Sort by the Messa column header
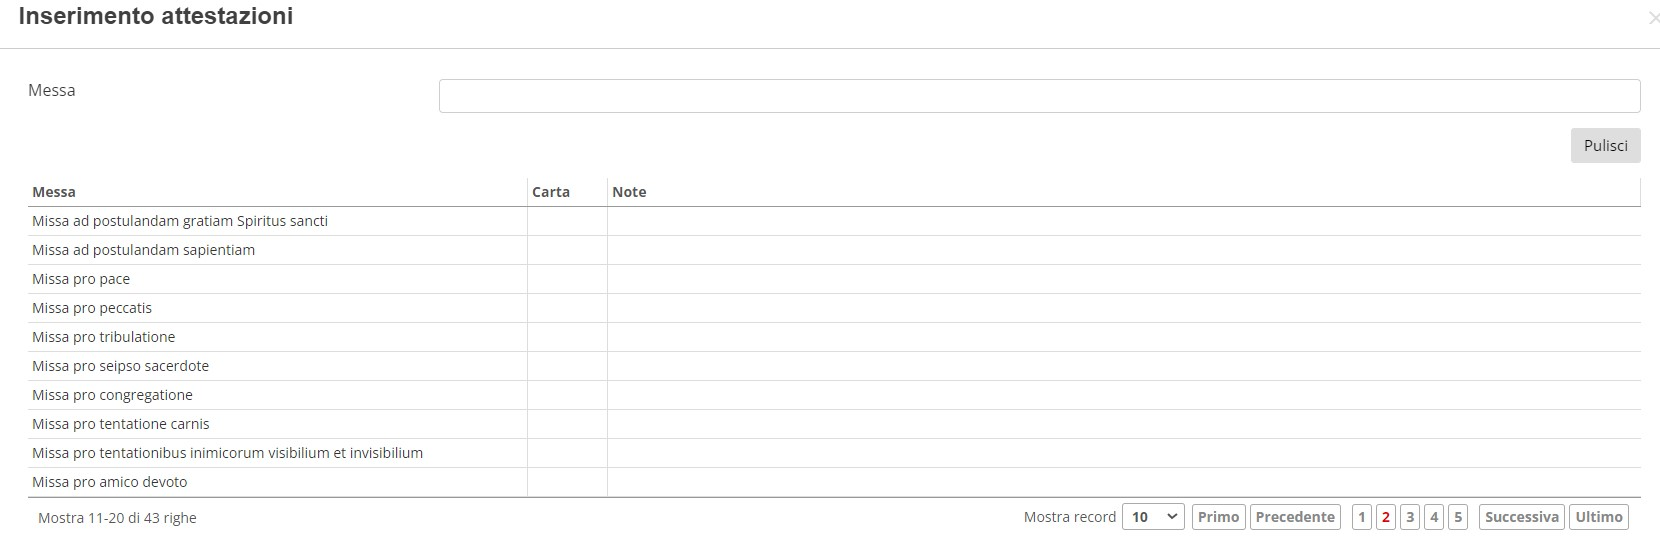The height and width of the screenshot is (558, 1660). (x=54, y=192)
